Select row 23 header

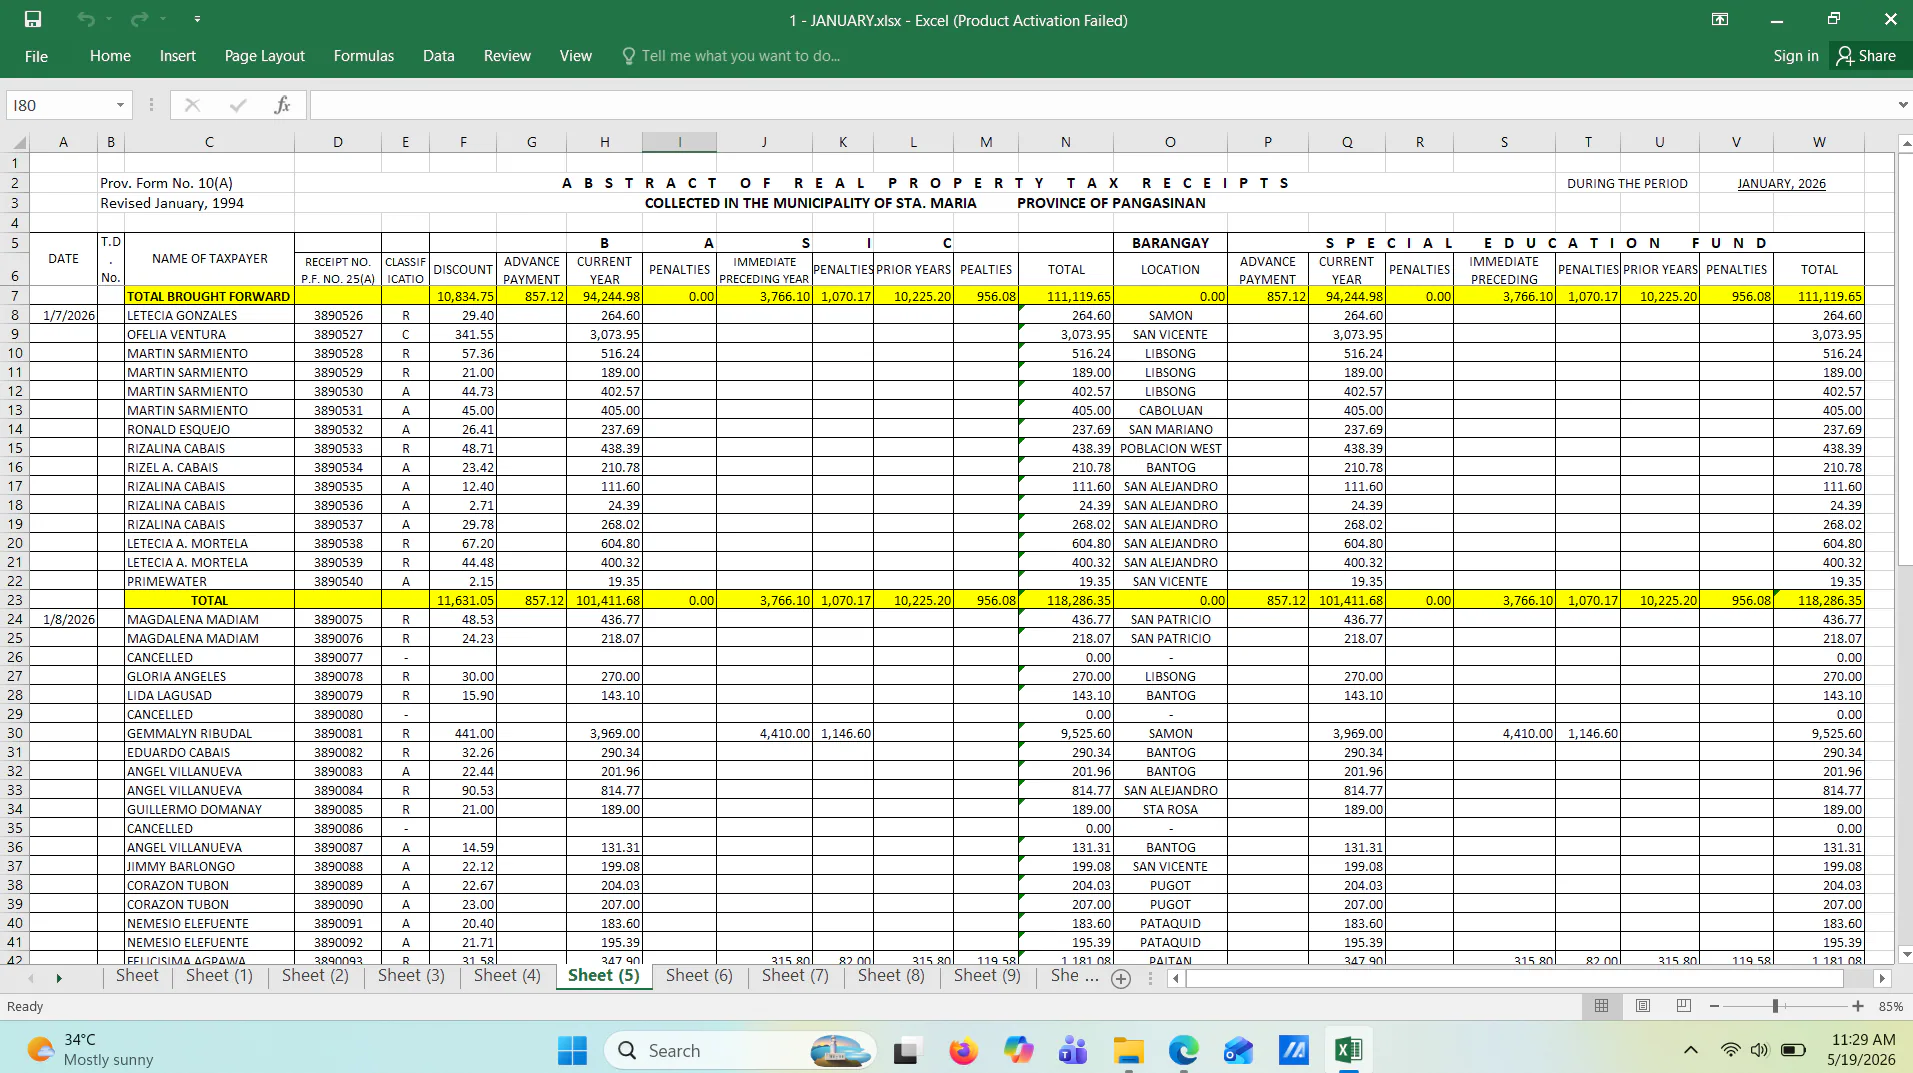(15, 600)
